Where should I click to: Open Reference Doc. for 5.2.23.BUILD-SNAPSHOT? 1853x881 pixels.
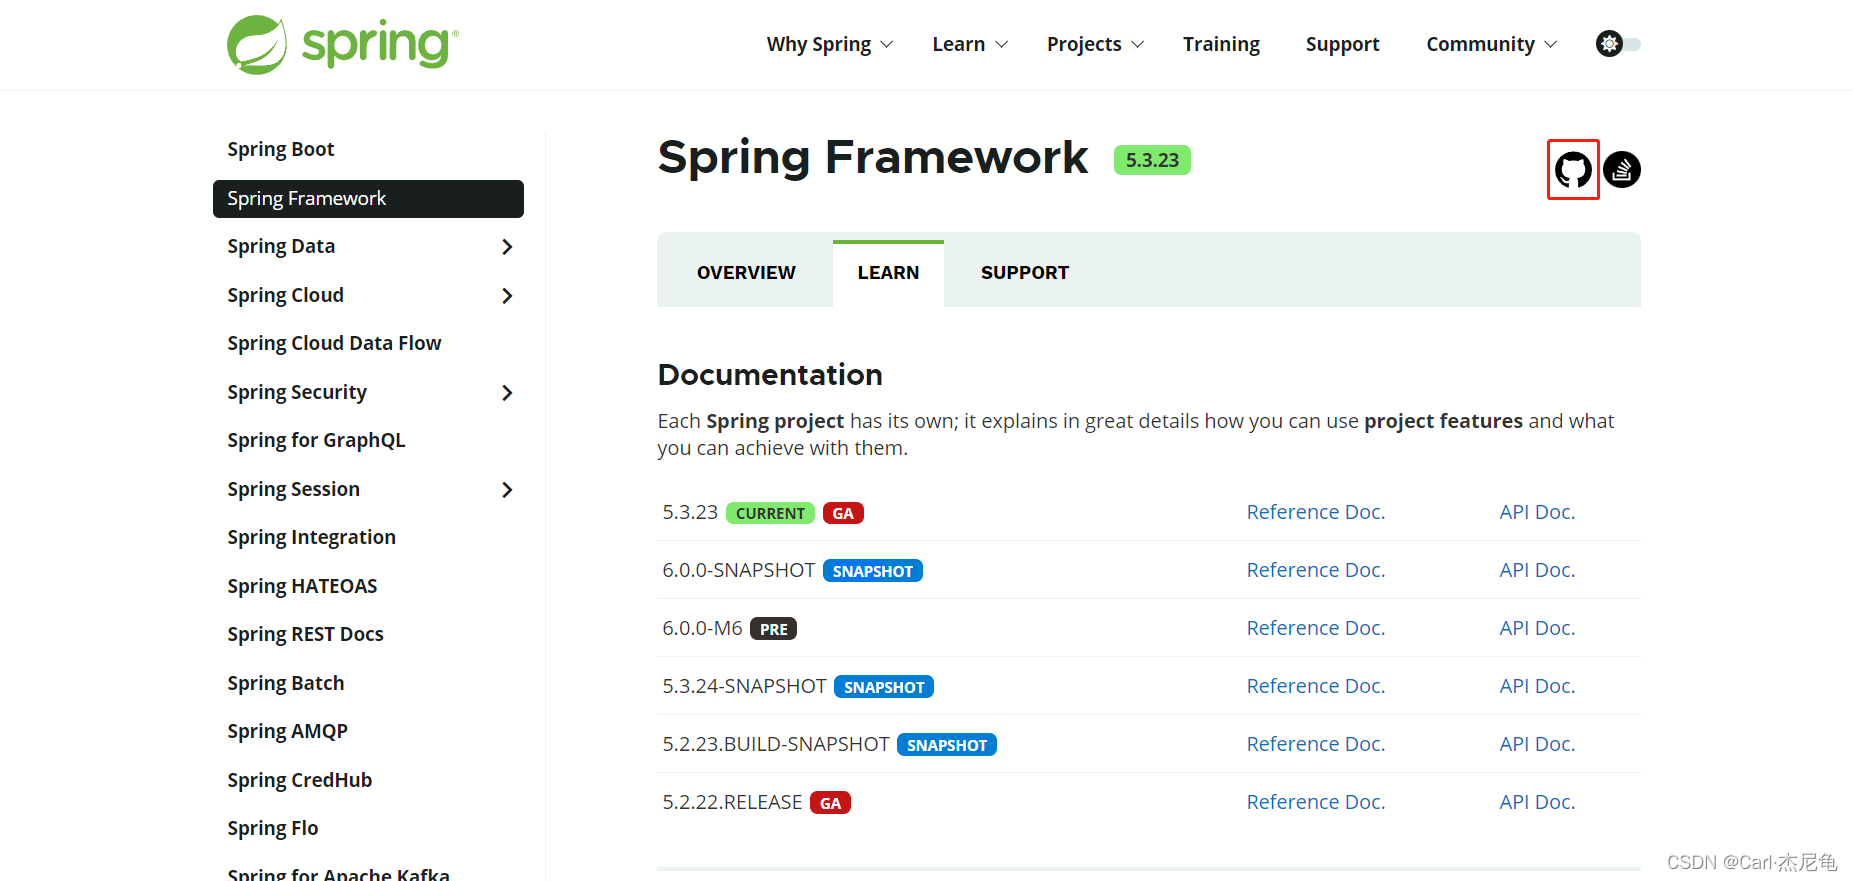[x=1315, y=744]
